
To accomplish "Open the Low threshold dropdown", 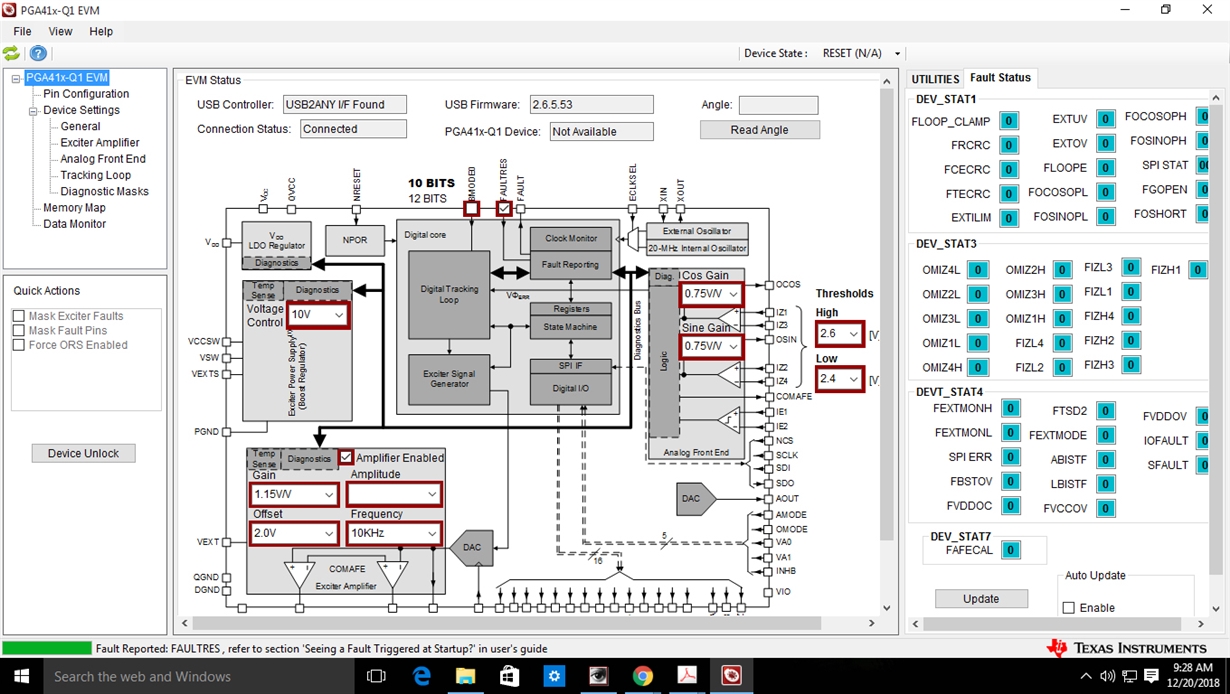I will click(839, 379).
